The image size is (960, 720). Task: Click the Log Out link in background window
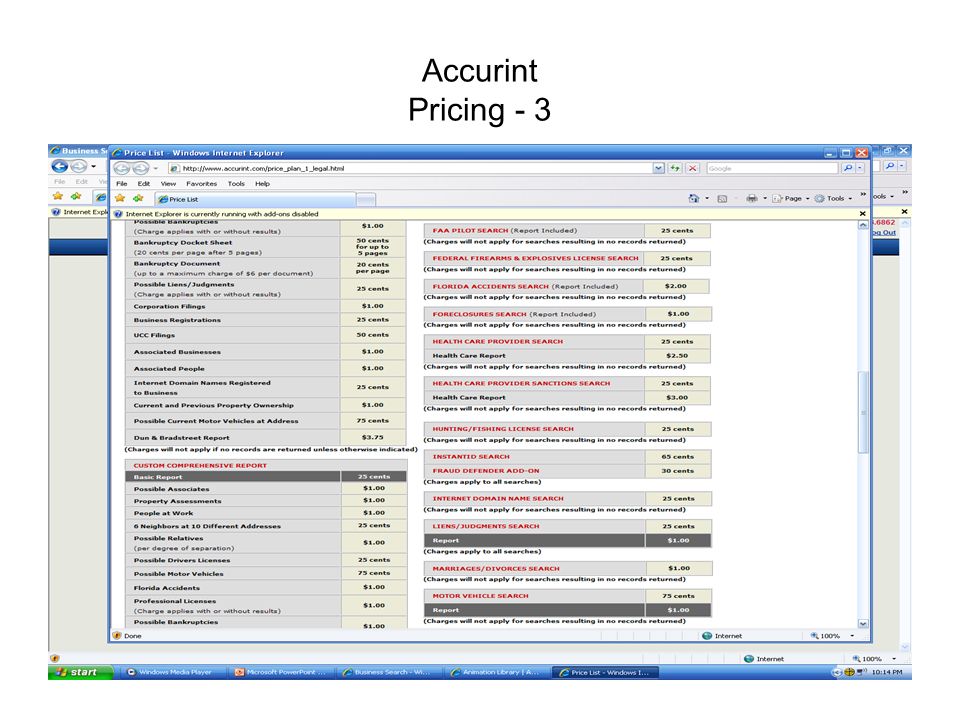(x=884, y=233)
